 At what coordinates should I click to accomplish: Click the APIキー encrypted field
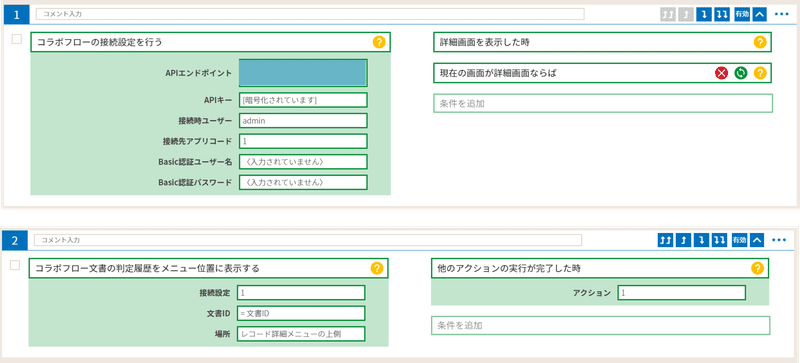coord(303,100)
